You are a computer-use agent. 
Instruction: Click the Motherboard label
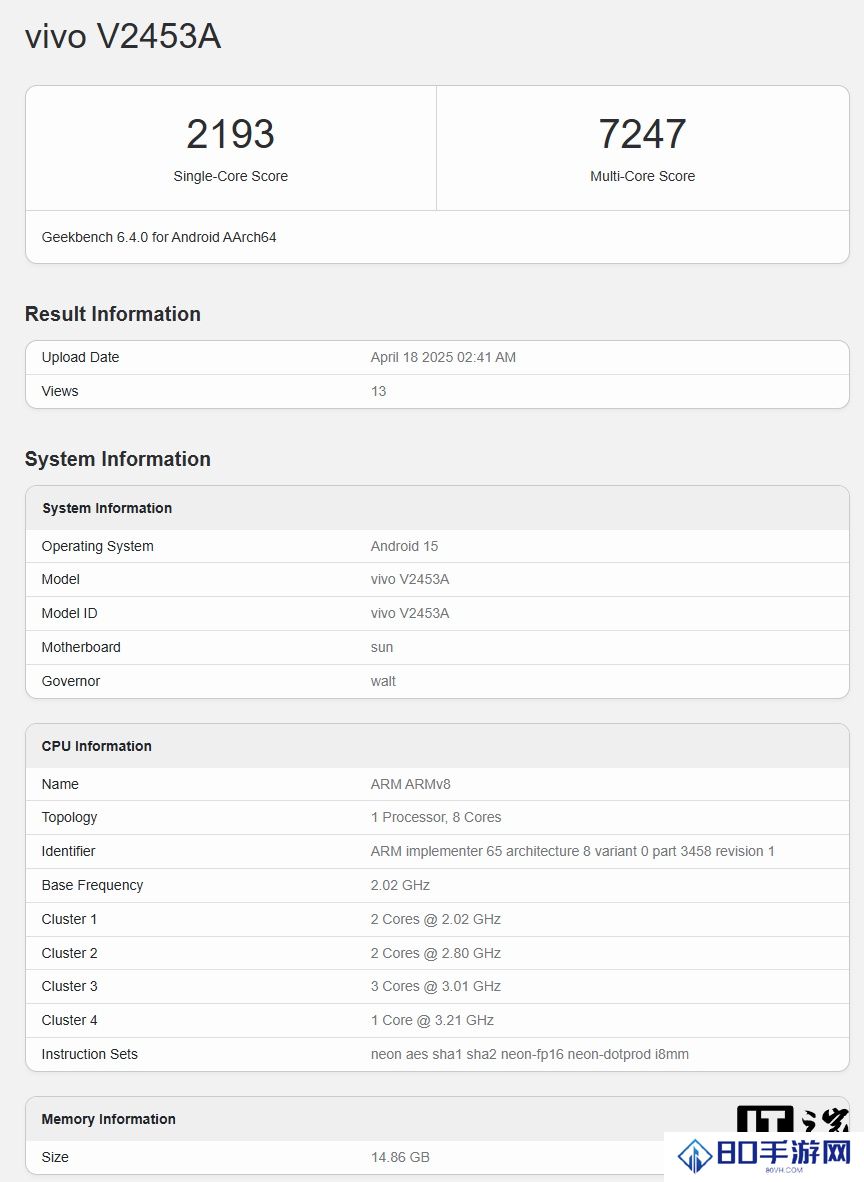(x=81, y=647)
